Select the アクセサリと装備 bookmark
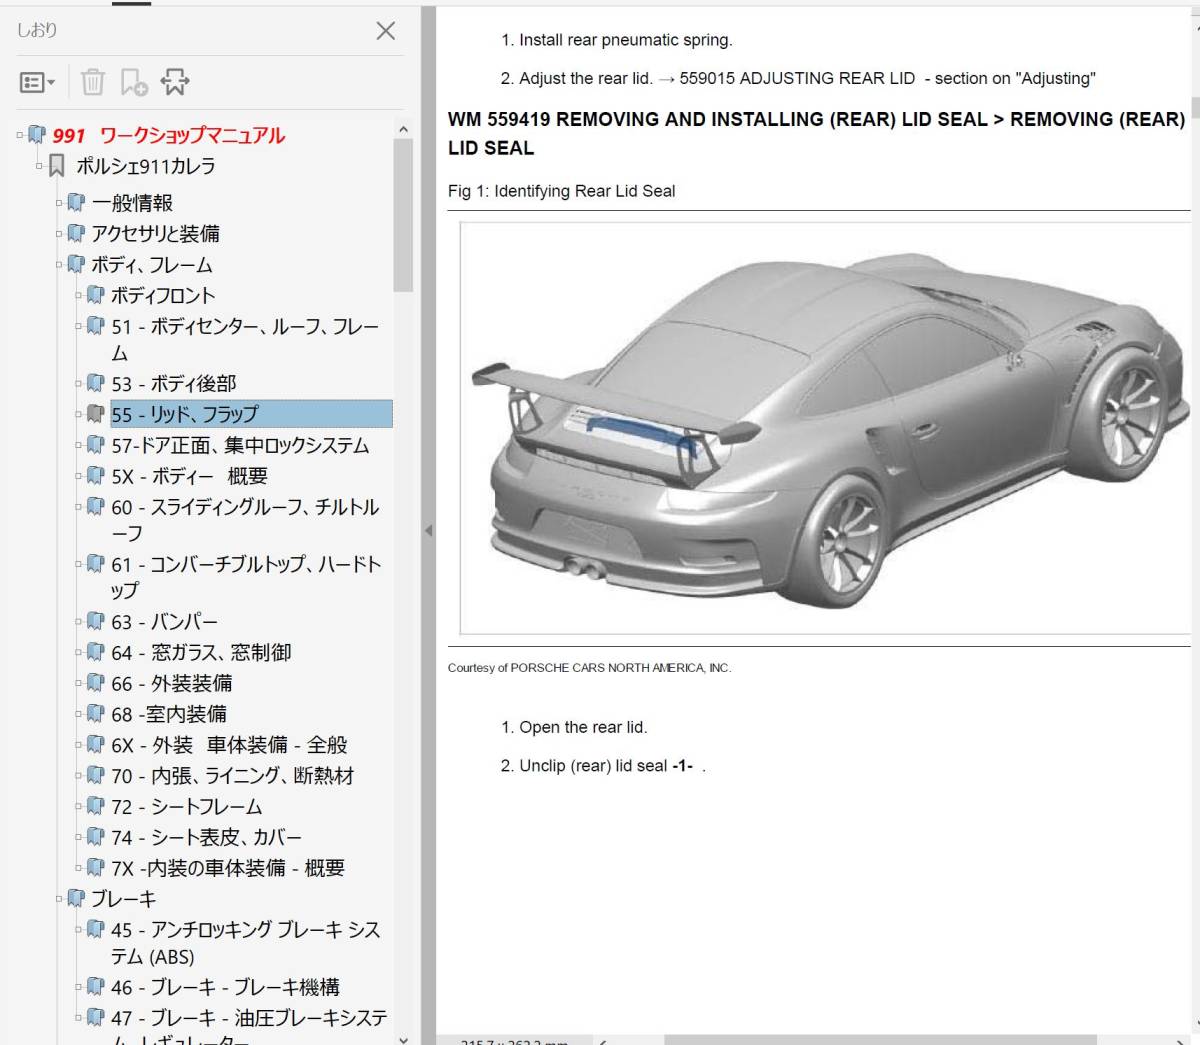This screenshot has width=1200, height=1045. click(155, 234)
